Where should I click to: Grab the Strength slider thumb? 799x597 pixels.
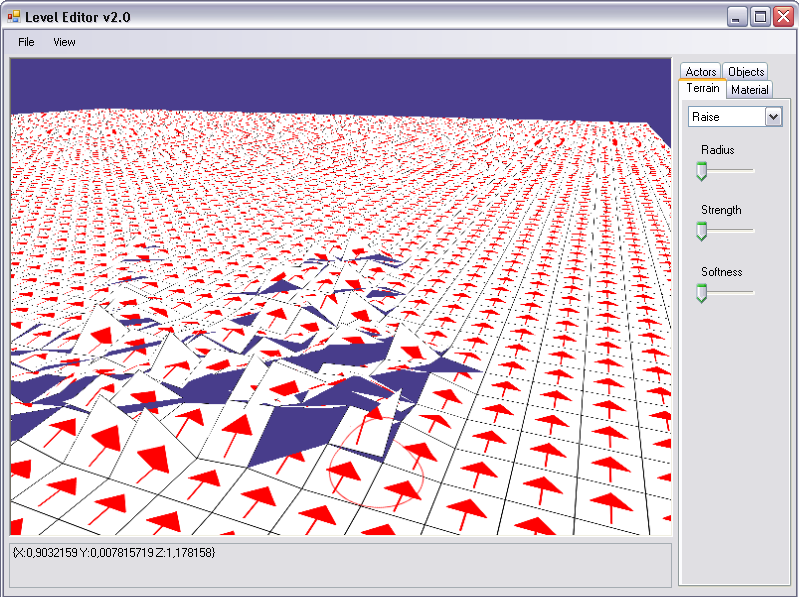[x=702, y=232]
